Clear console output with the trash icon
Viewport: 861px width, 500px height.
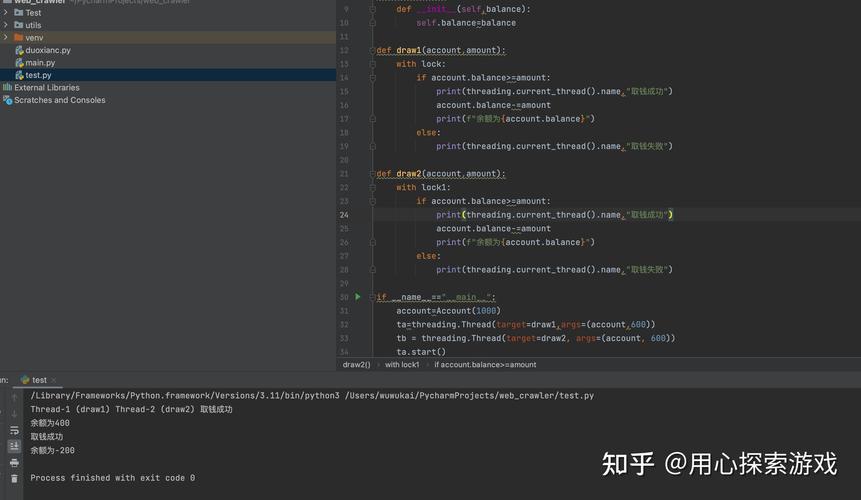(x=14, y=479)
